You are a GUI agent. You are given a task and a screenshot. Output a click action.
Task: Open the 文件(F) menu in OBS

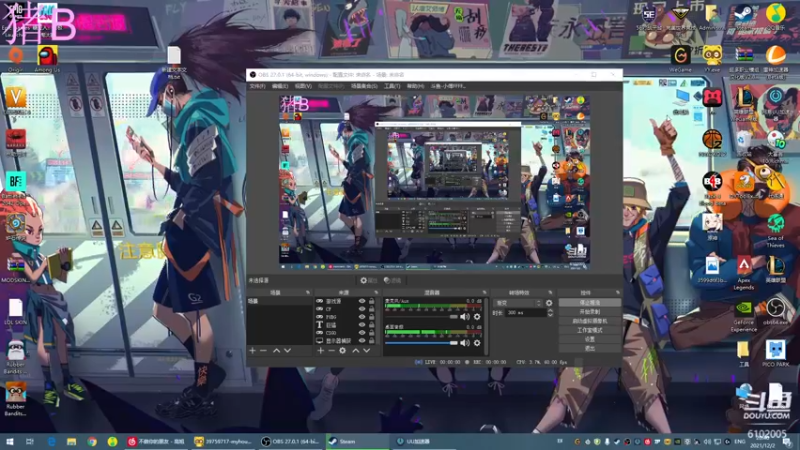(x=257, y=86)
